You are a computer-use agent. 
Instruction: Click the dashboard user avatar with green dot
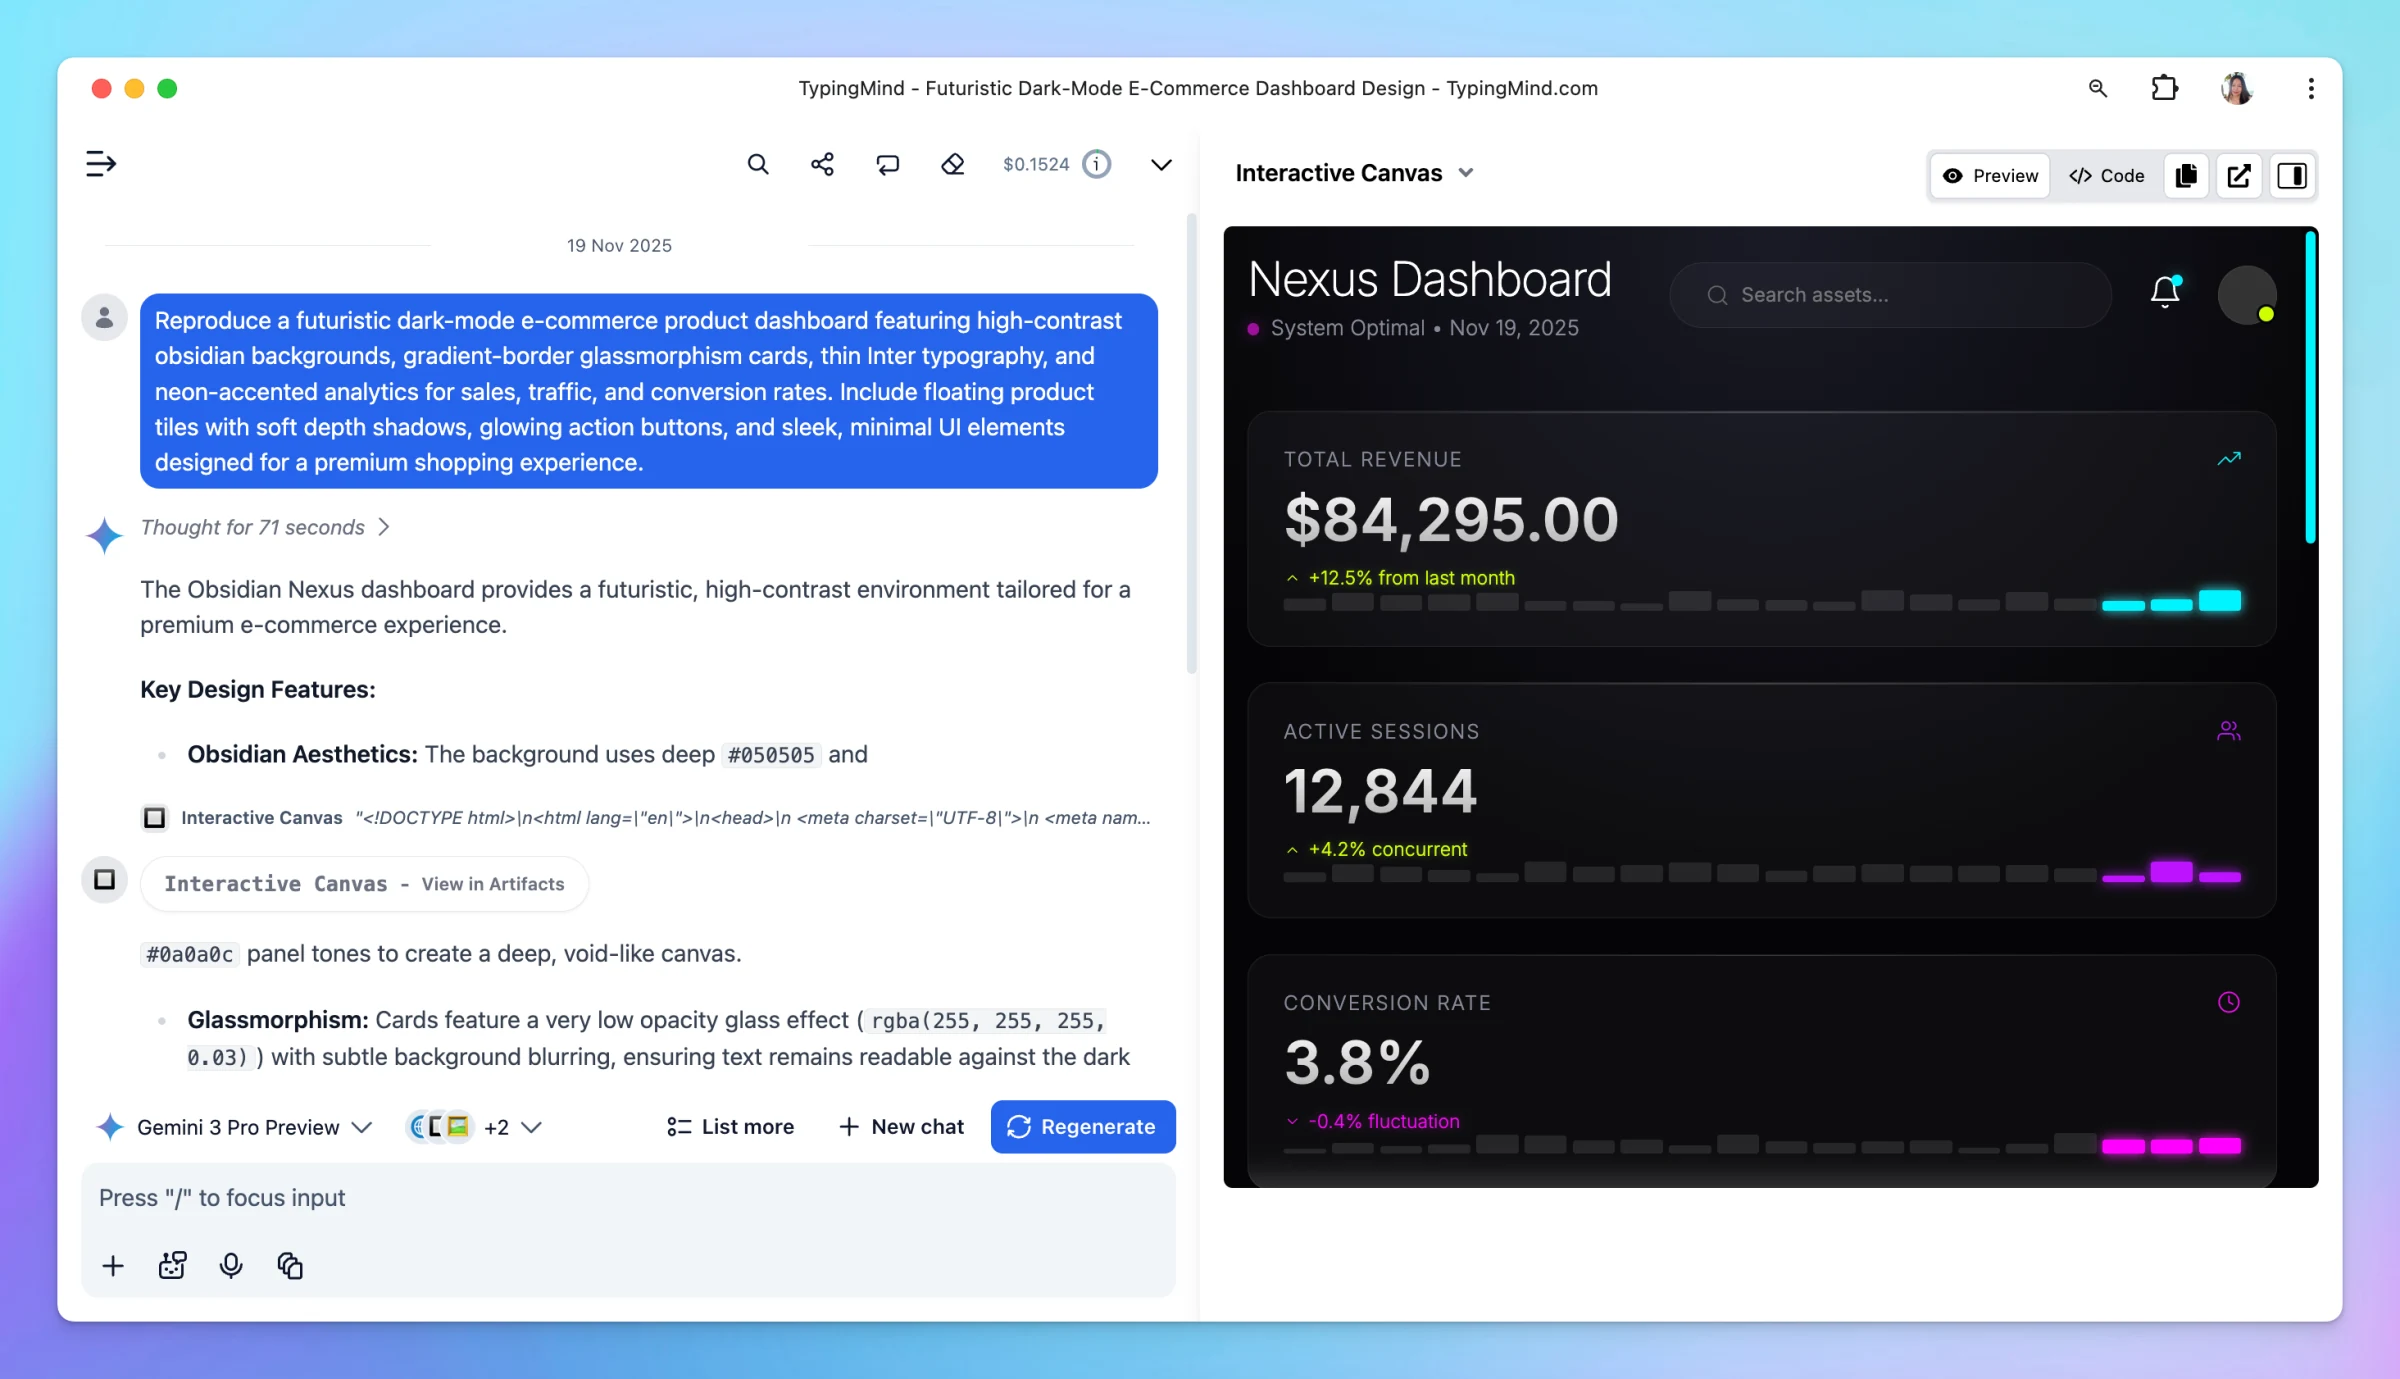click(2247, 295)
